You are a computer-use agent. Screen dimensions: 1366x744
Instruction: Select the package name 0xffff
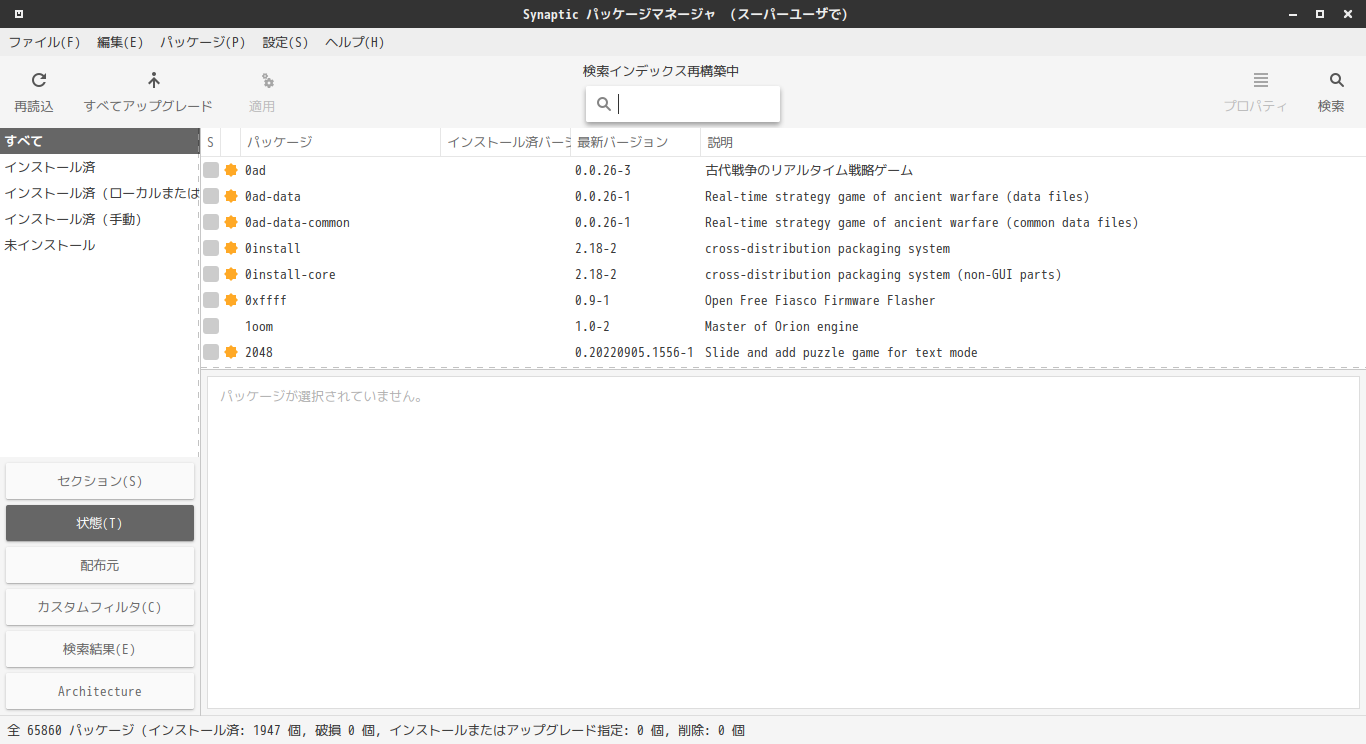tap(266, 300)
